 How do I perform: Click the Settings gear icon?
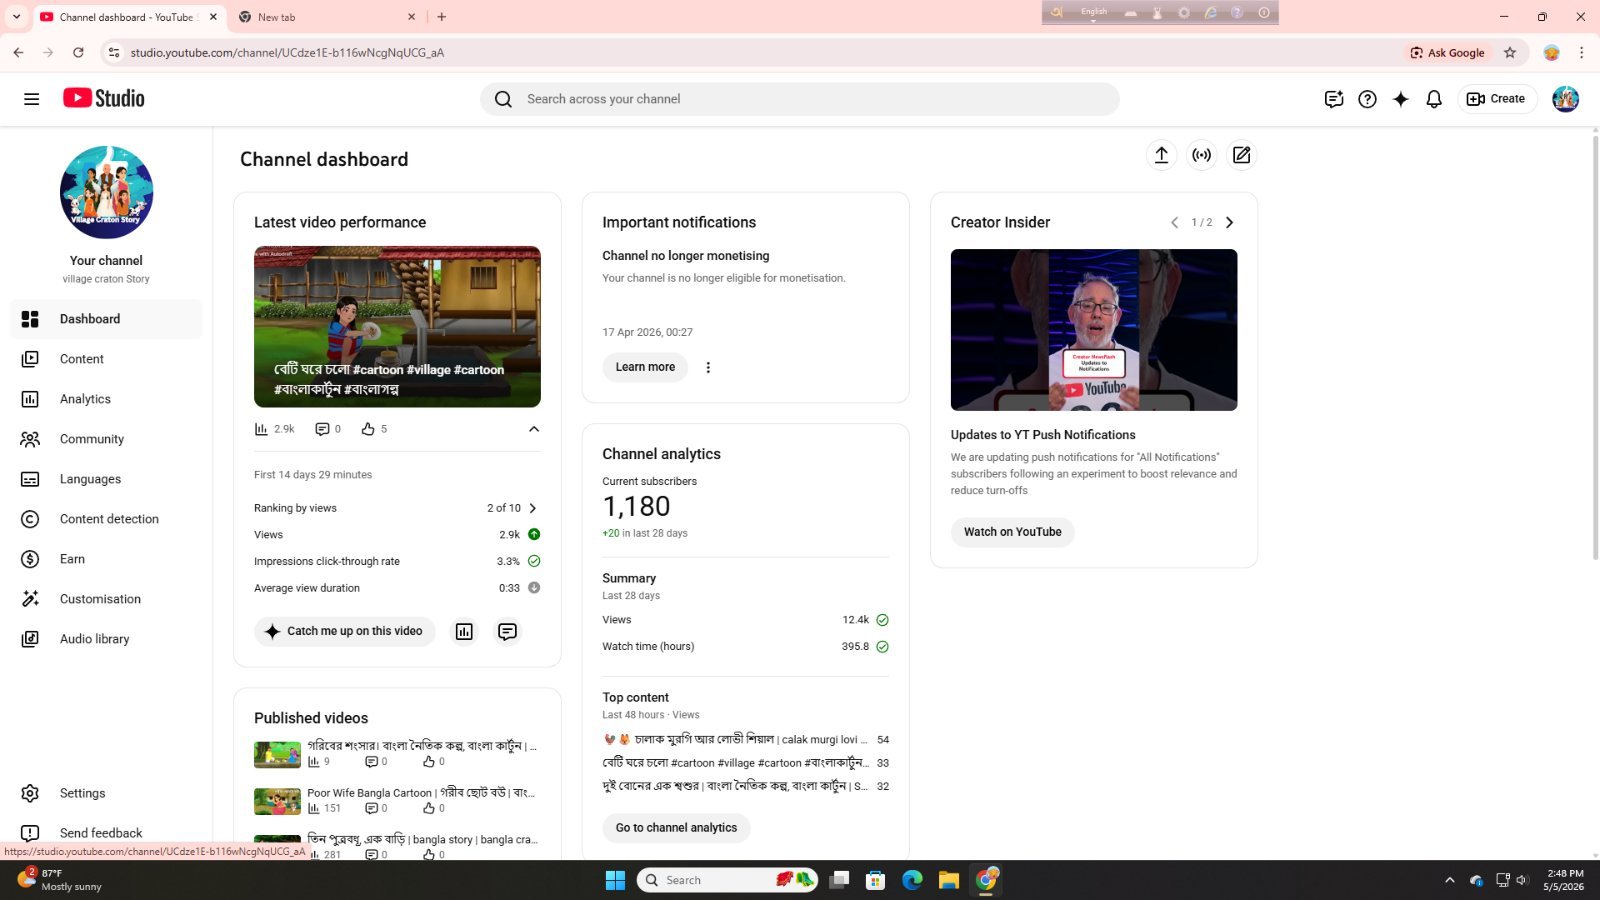[30, 793]
